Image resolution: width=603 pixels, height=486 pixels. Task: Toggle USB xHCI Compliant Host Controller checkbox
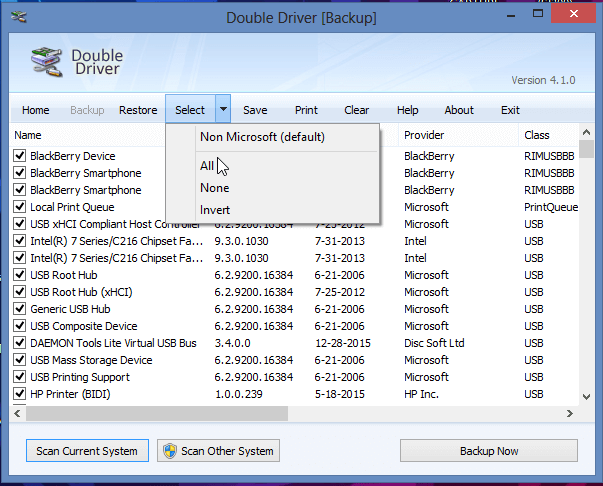click(19, 224)
